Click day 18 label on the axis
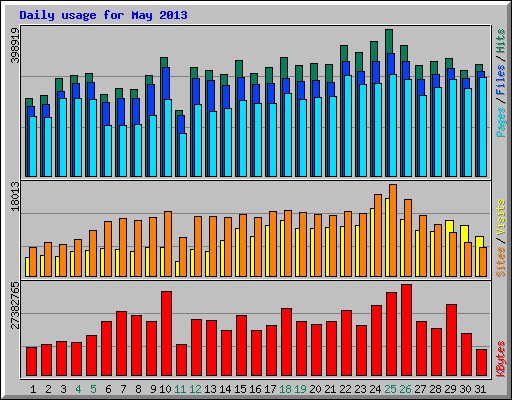 285,389
